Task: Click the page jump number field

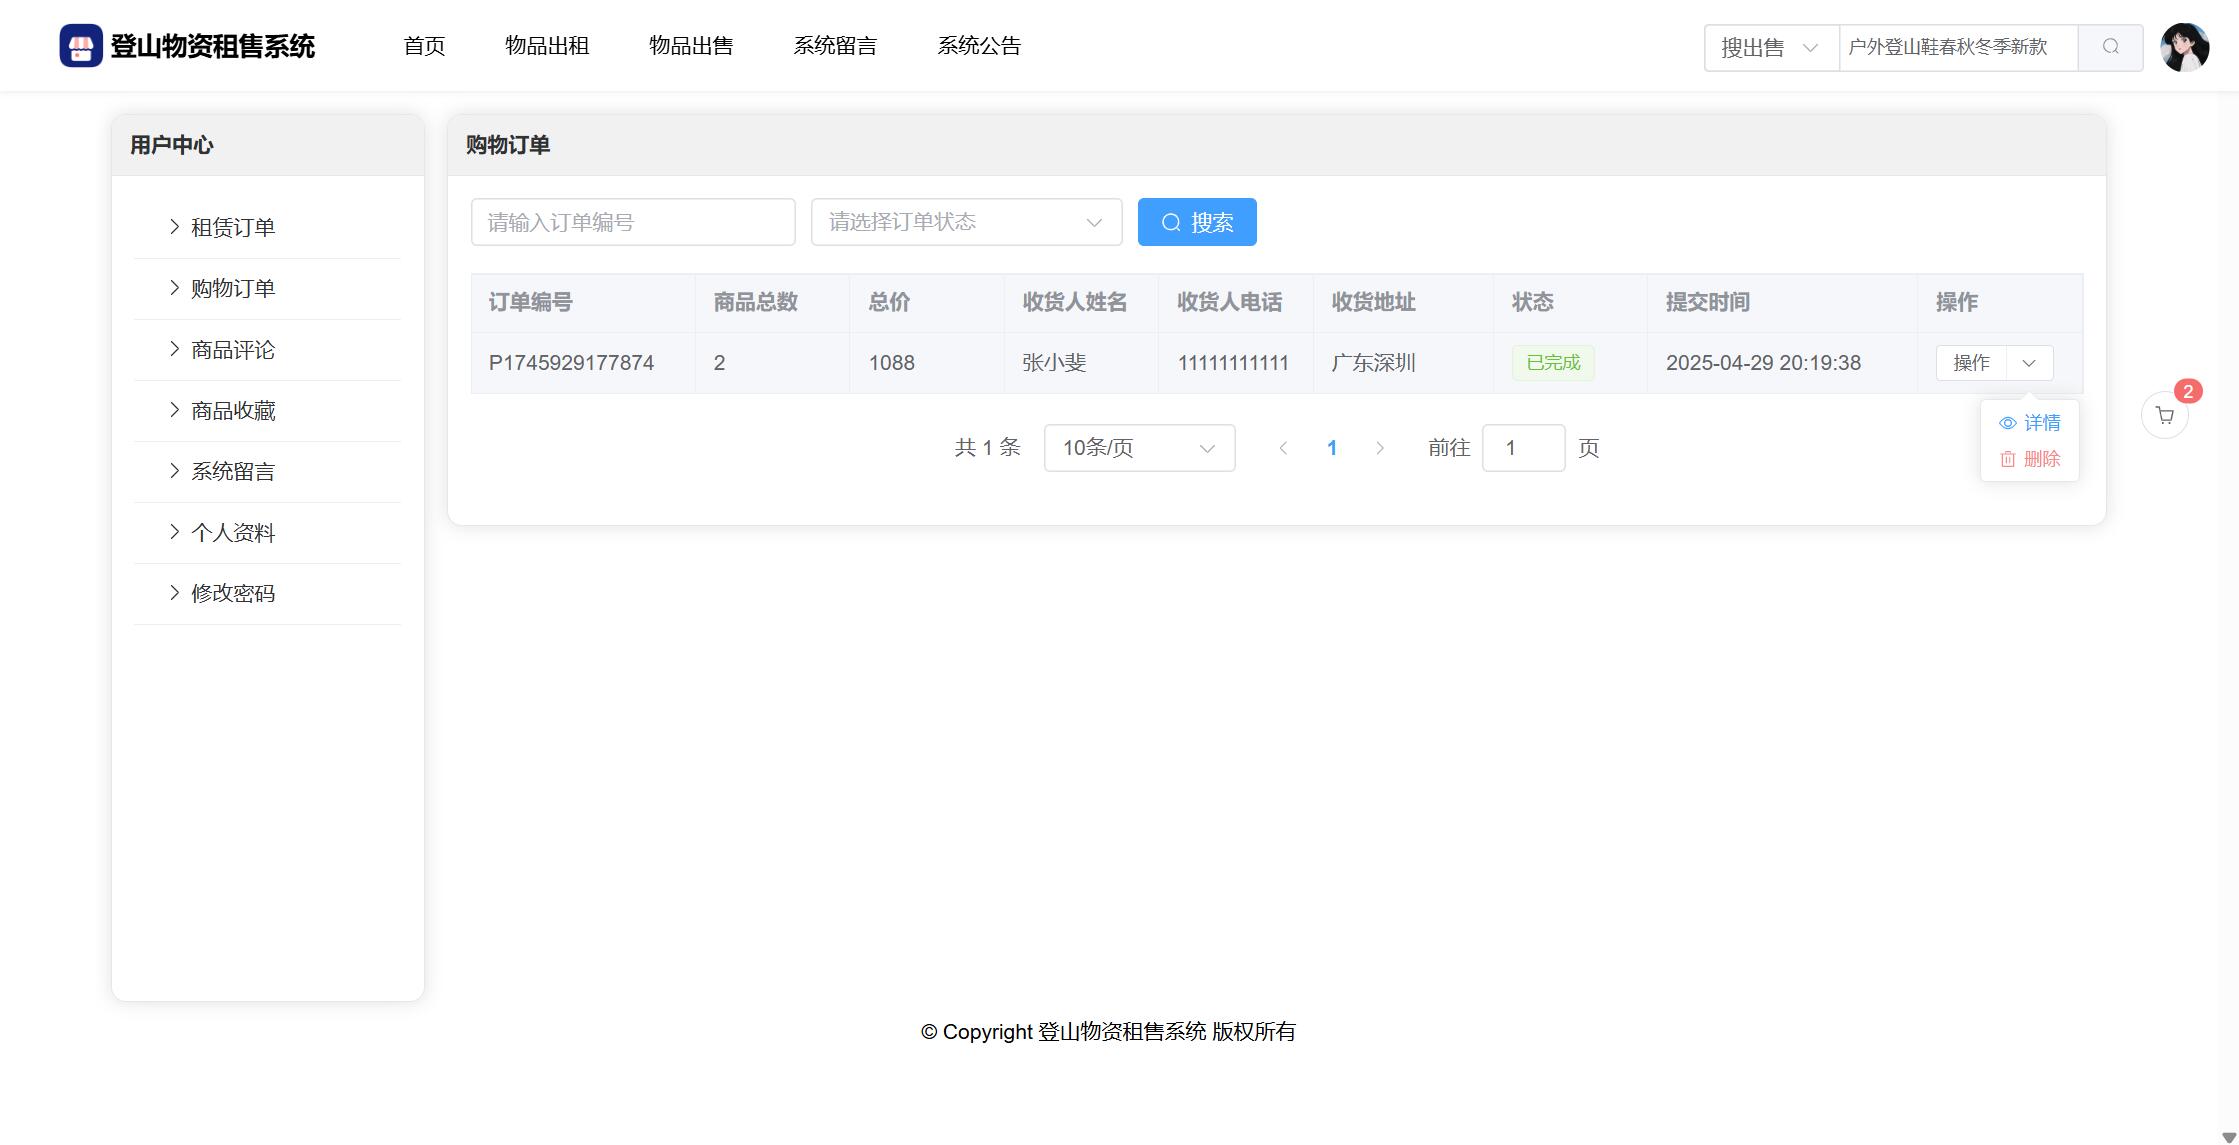Action: tap(1522, 448)
